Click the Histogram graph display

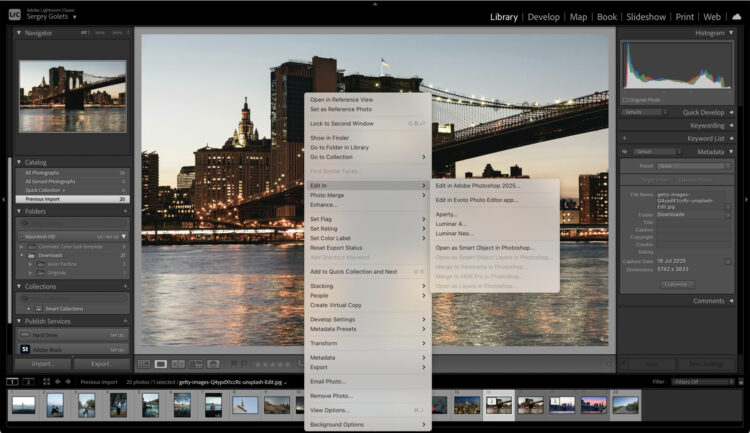pos(675,67)
